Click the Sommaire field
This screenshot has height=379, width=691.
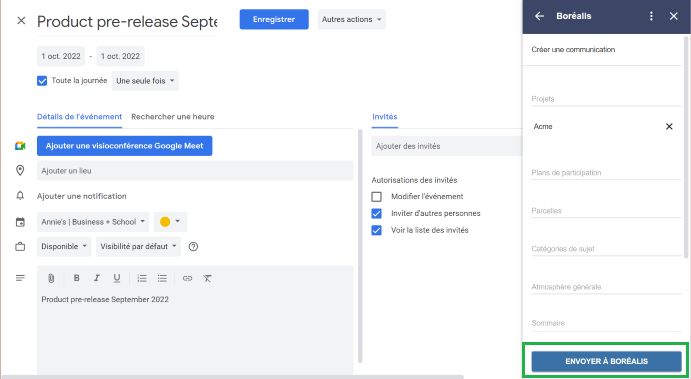point(606,323)
